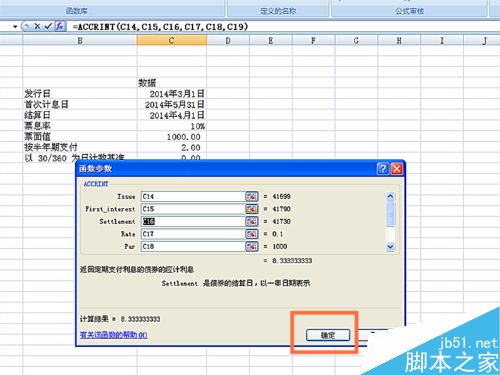Click the 按半年期支付 label cell
This screenshot has width=500, height=375.
tap(80, 147)
